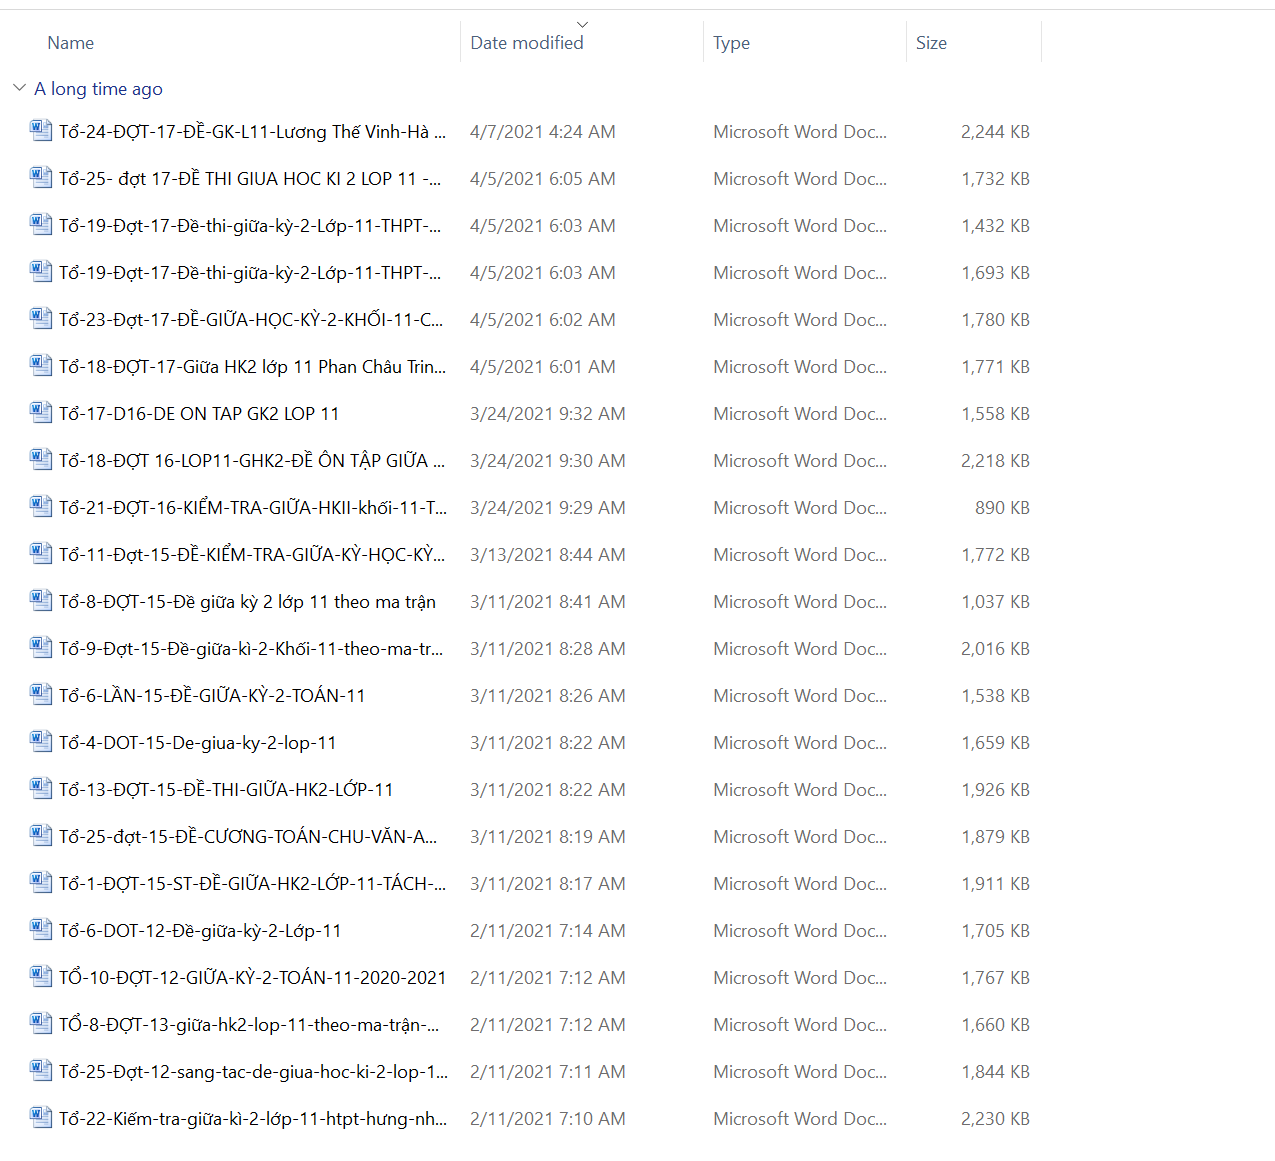Click Word icon of TỔ-10-ĐỢT-12-GIỮA-KỲ-2-TOÁN-11-2020-2021
This screenshot has height=1161, width=1275.
[41, 977]
